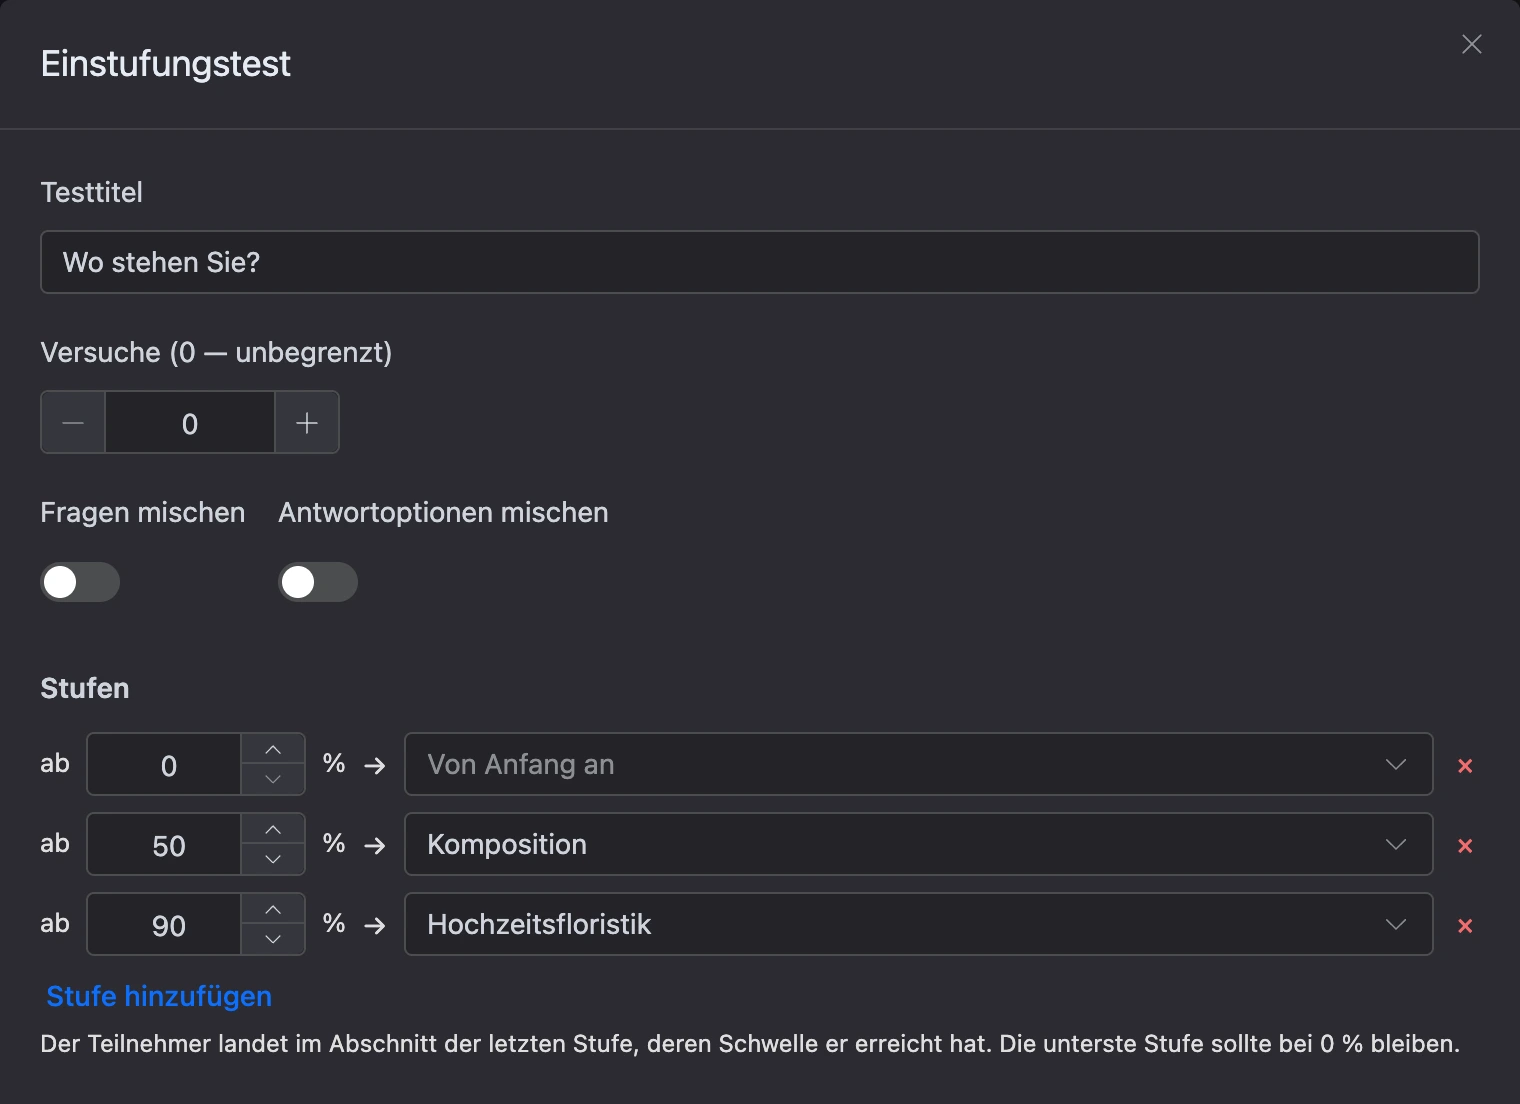Increment the 50 % threshold up arrow
This screenshot has height=1104, width=1520.
click(x=273, y=830)
